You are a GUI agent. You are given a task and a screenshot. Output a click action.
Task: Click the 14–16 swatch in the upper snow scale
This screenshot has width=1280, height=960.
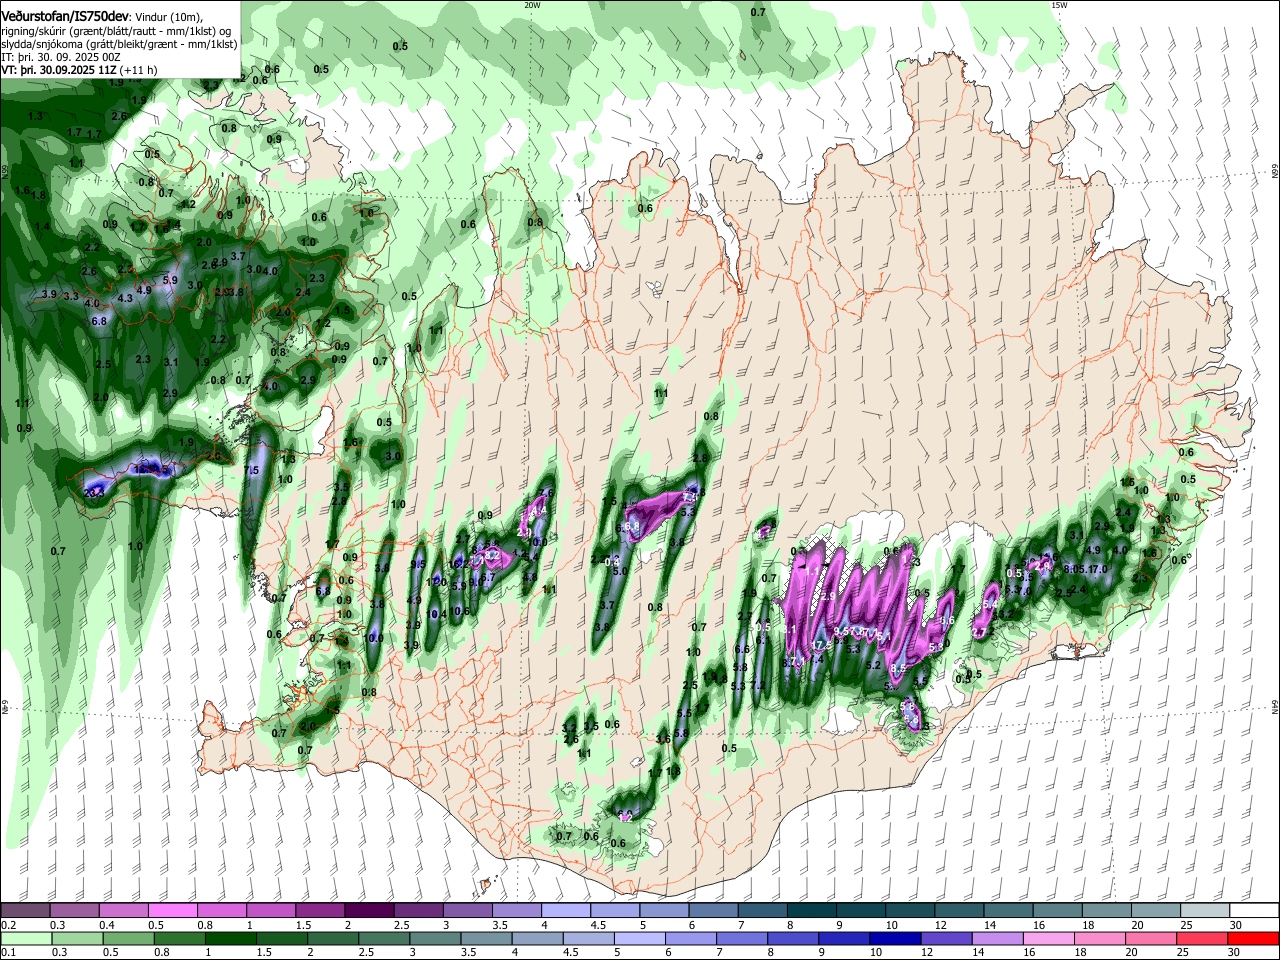coord(1008,911)
